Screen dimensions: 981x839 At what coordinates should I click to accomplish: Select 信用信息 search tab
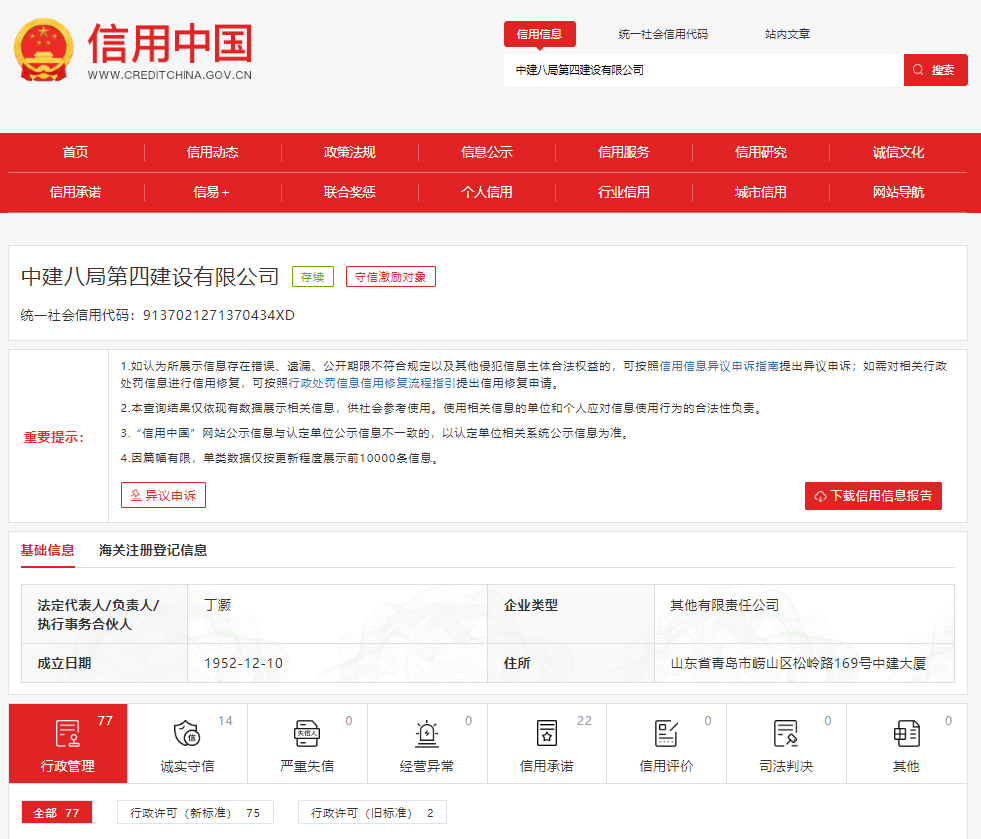click(539, 34)
